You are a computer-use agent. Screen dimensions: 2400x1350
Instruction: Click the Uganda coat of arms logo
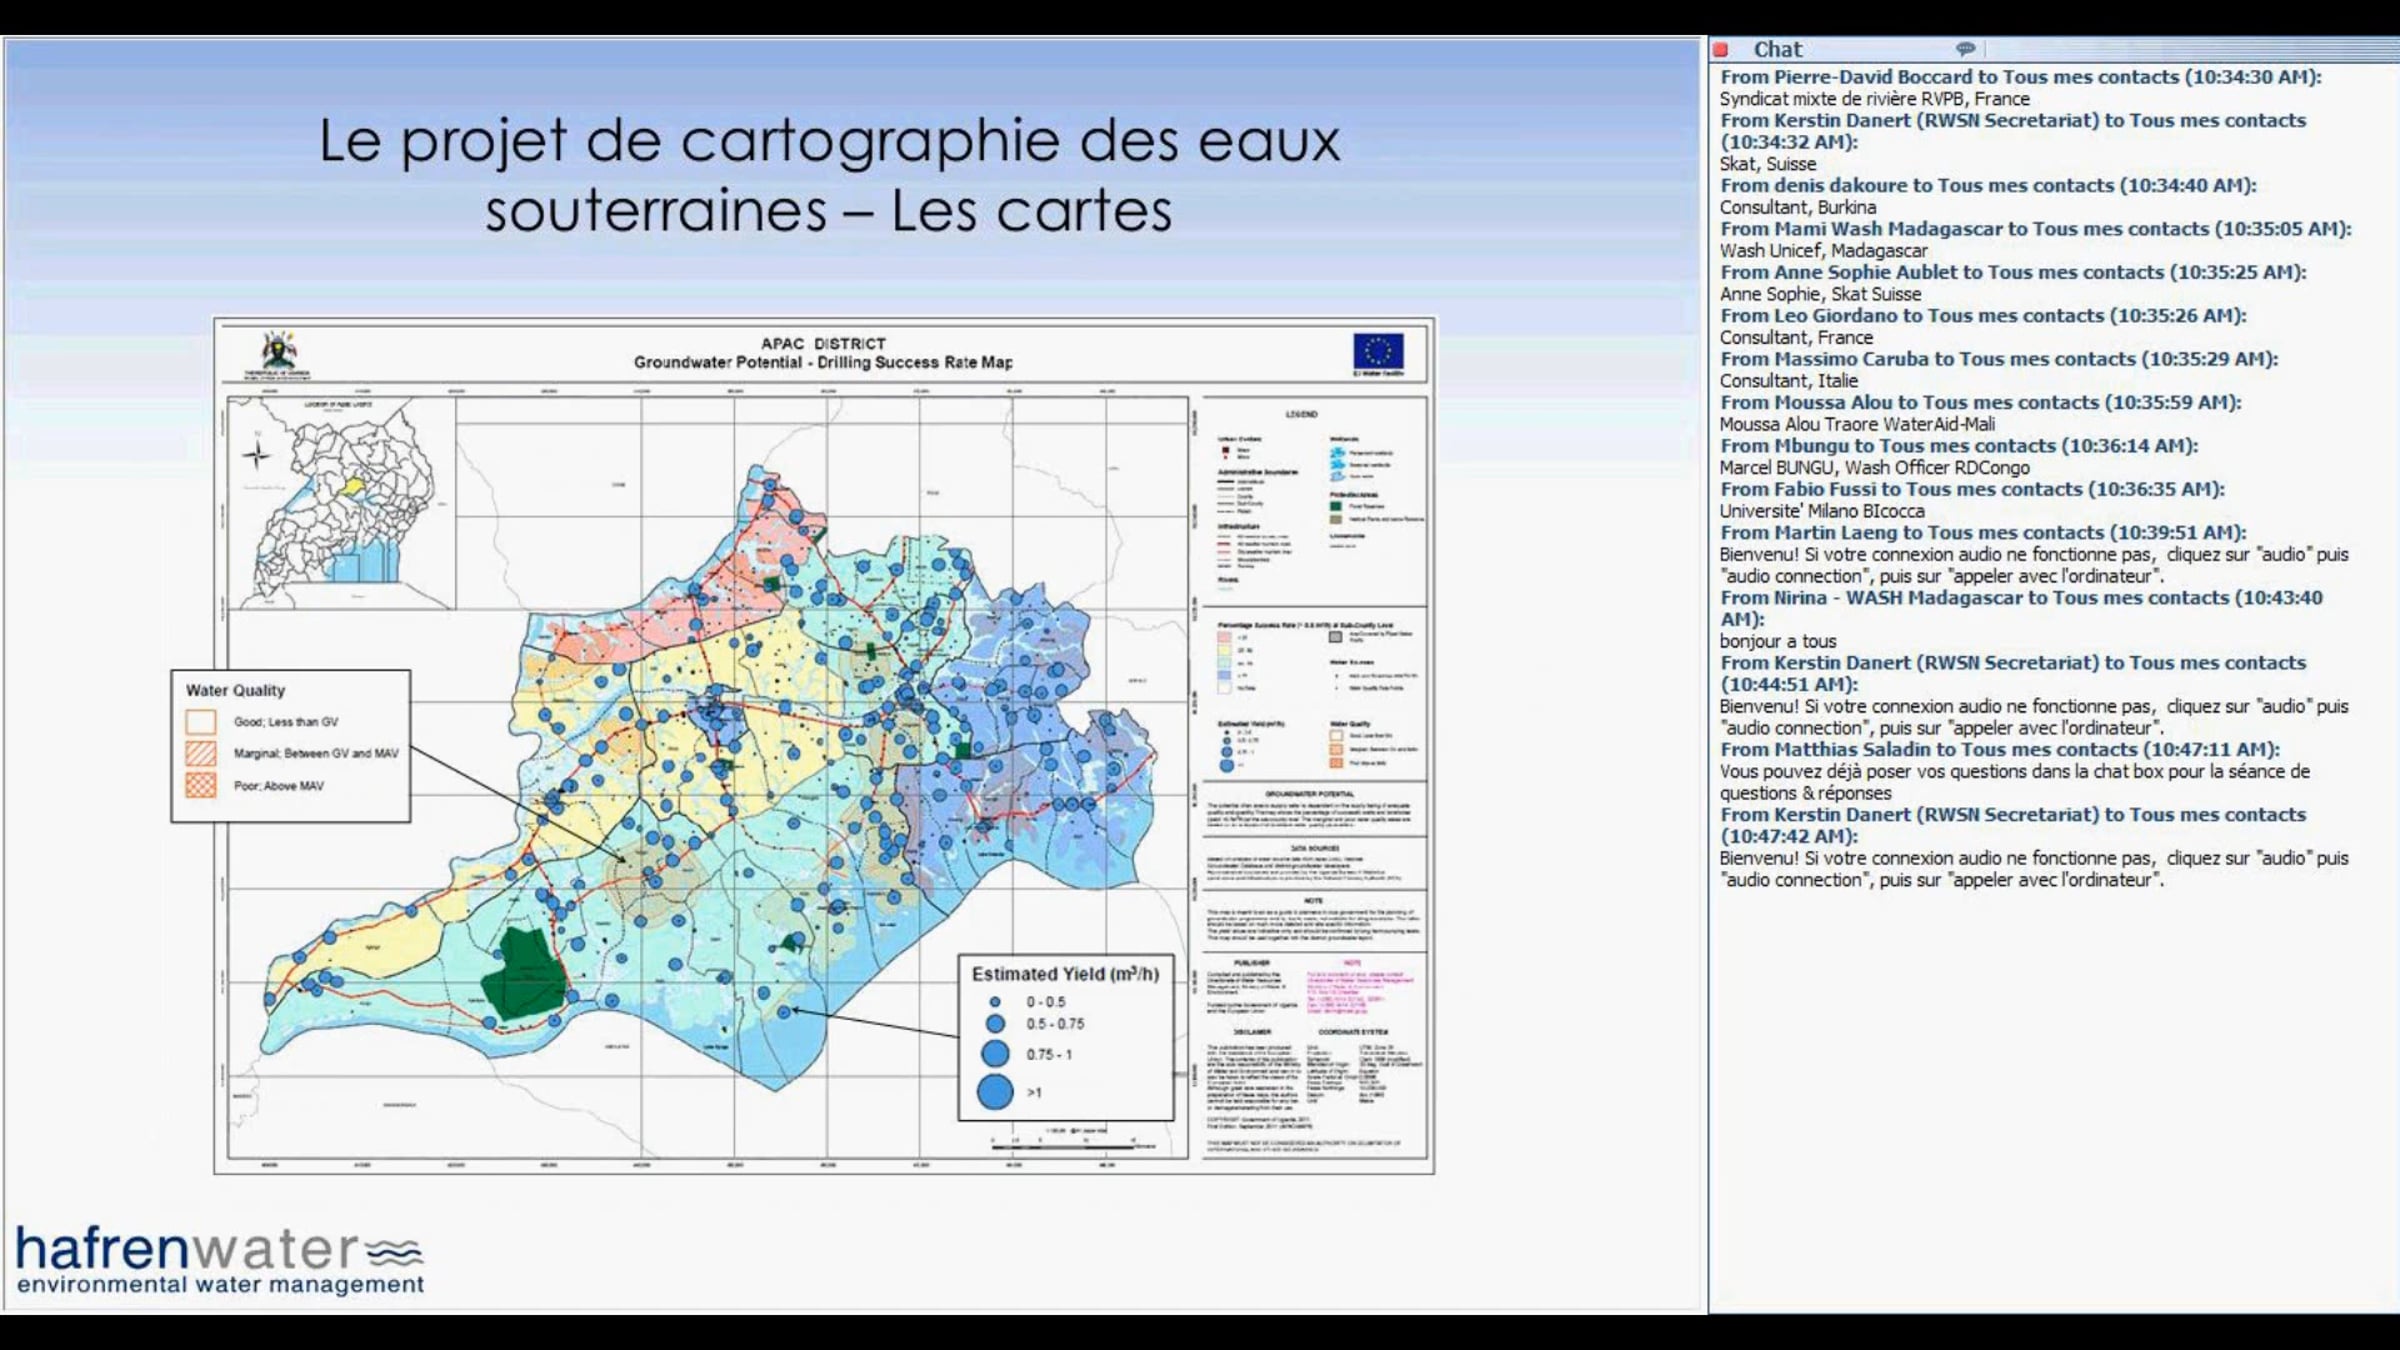[x=278, y=352]
